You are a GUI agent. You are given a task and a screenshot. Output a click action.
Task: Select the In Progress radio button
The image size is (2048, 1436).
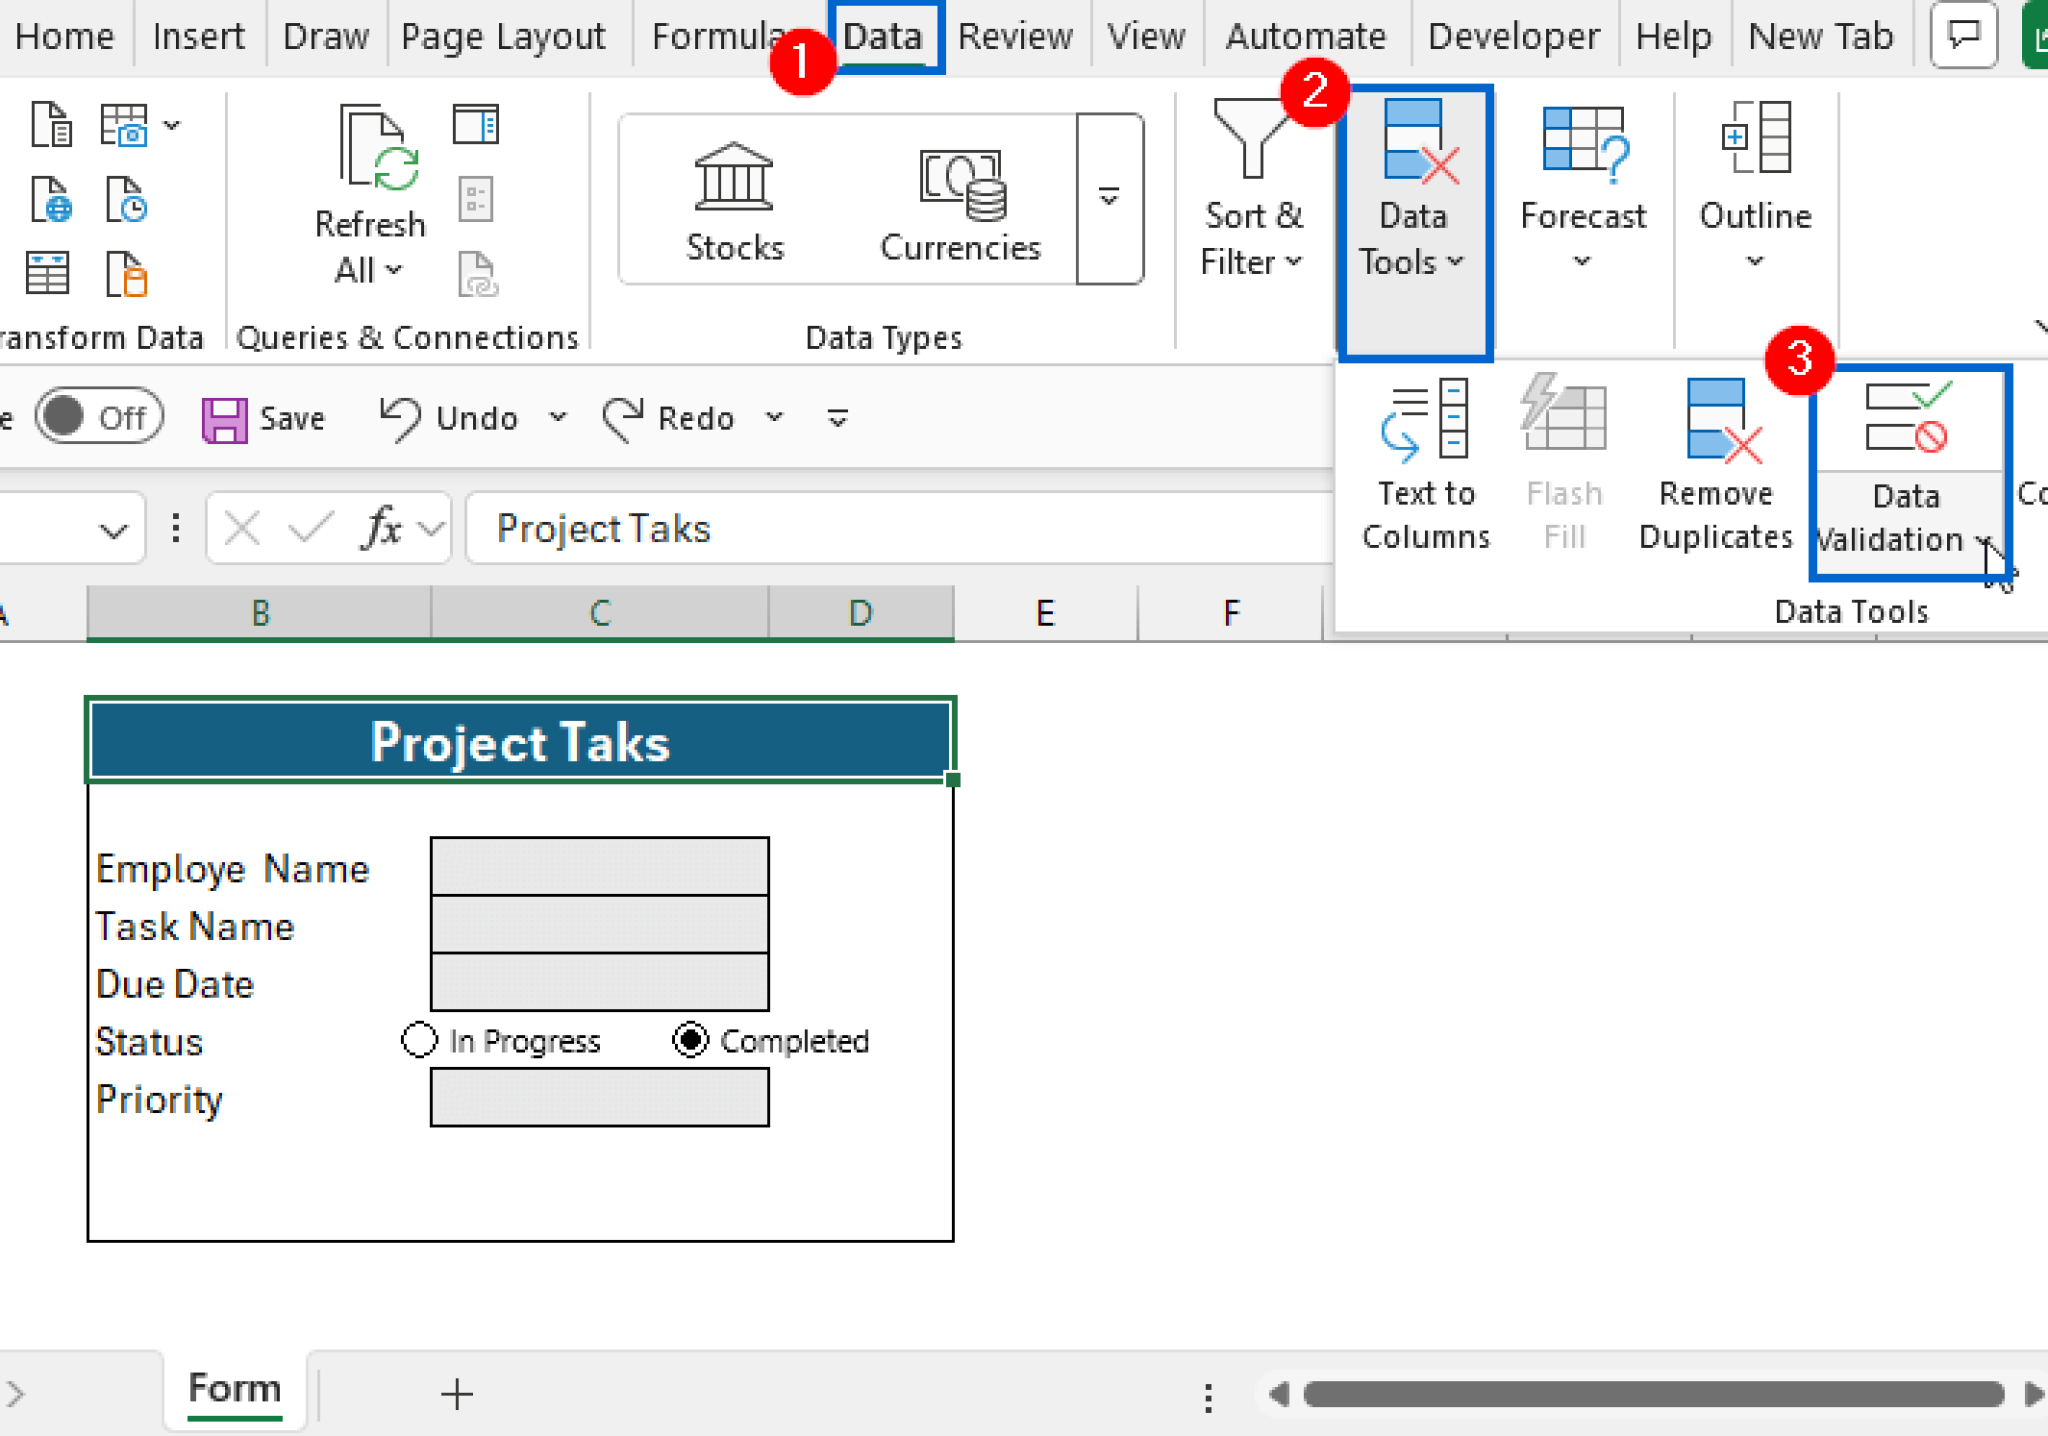(417, 1040)
